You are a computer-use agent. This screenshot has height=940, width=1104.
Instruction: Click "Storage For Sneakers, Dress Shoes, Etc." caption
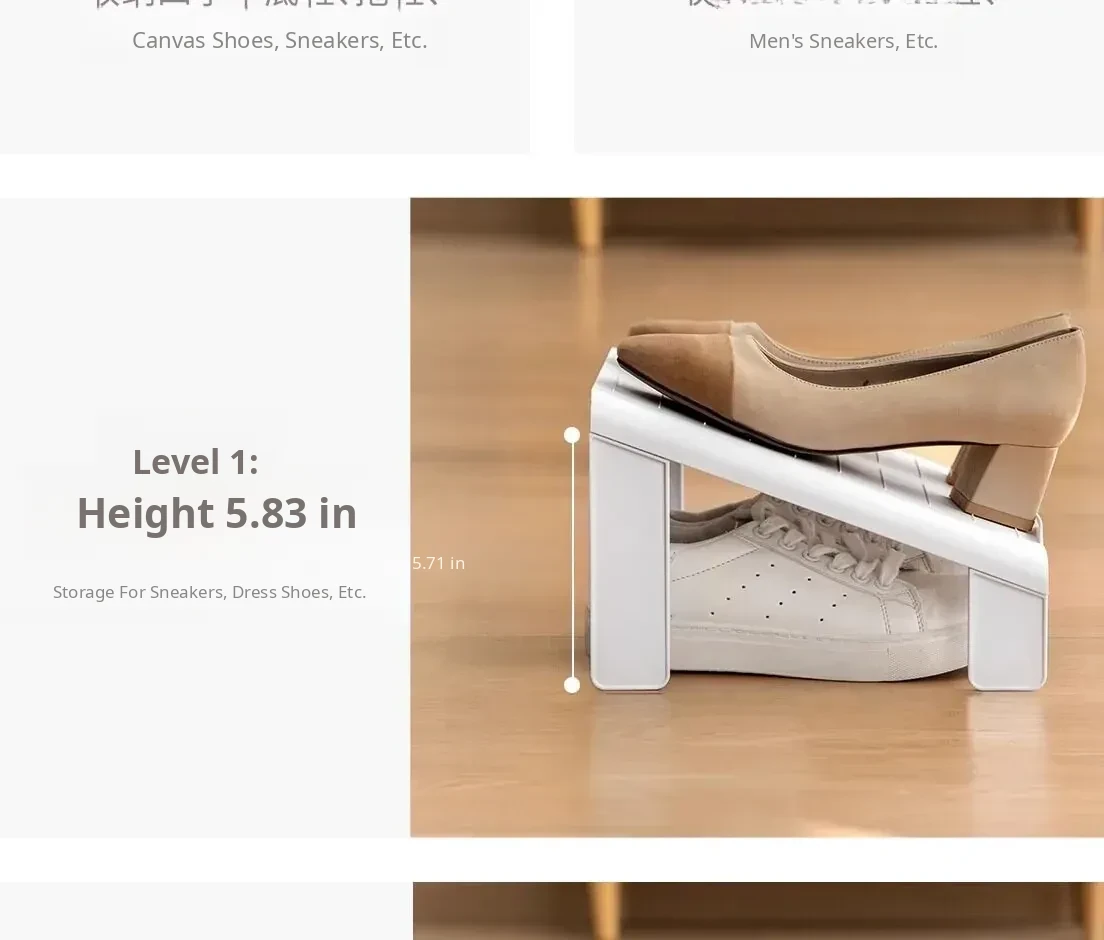coord(209,592)
